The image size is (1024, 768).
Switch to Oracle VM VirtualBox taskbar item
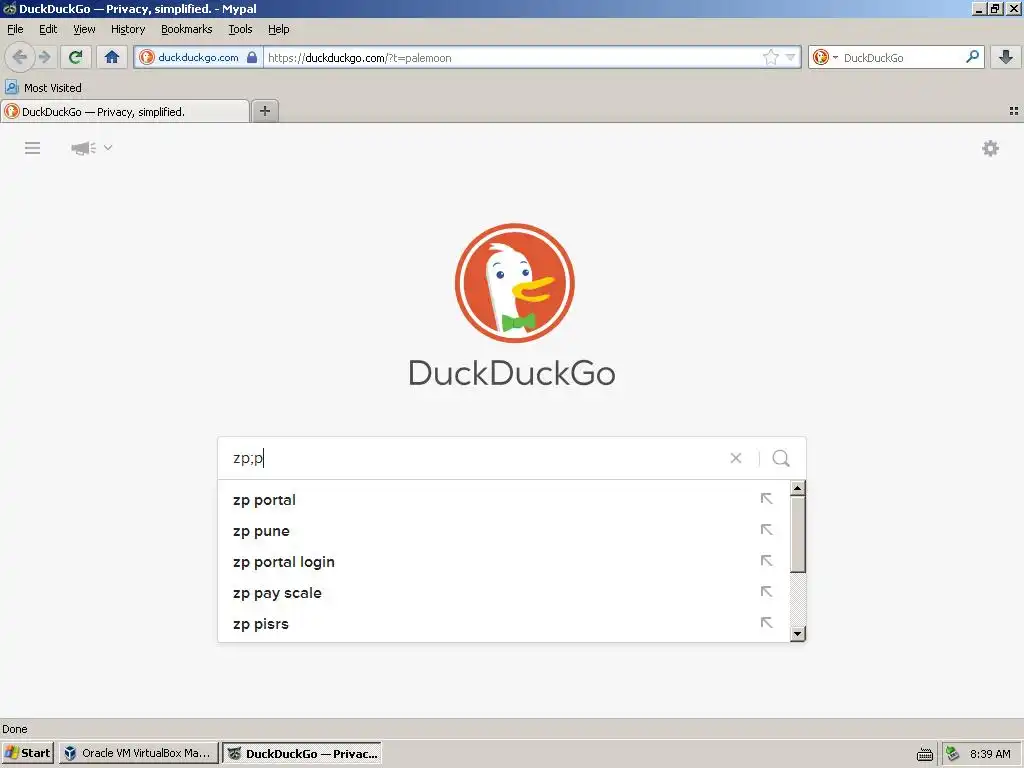pos(139,753)
